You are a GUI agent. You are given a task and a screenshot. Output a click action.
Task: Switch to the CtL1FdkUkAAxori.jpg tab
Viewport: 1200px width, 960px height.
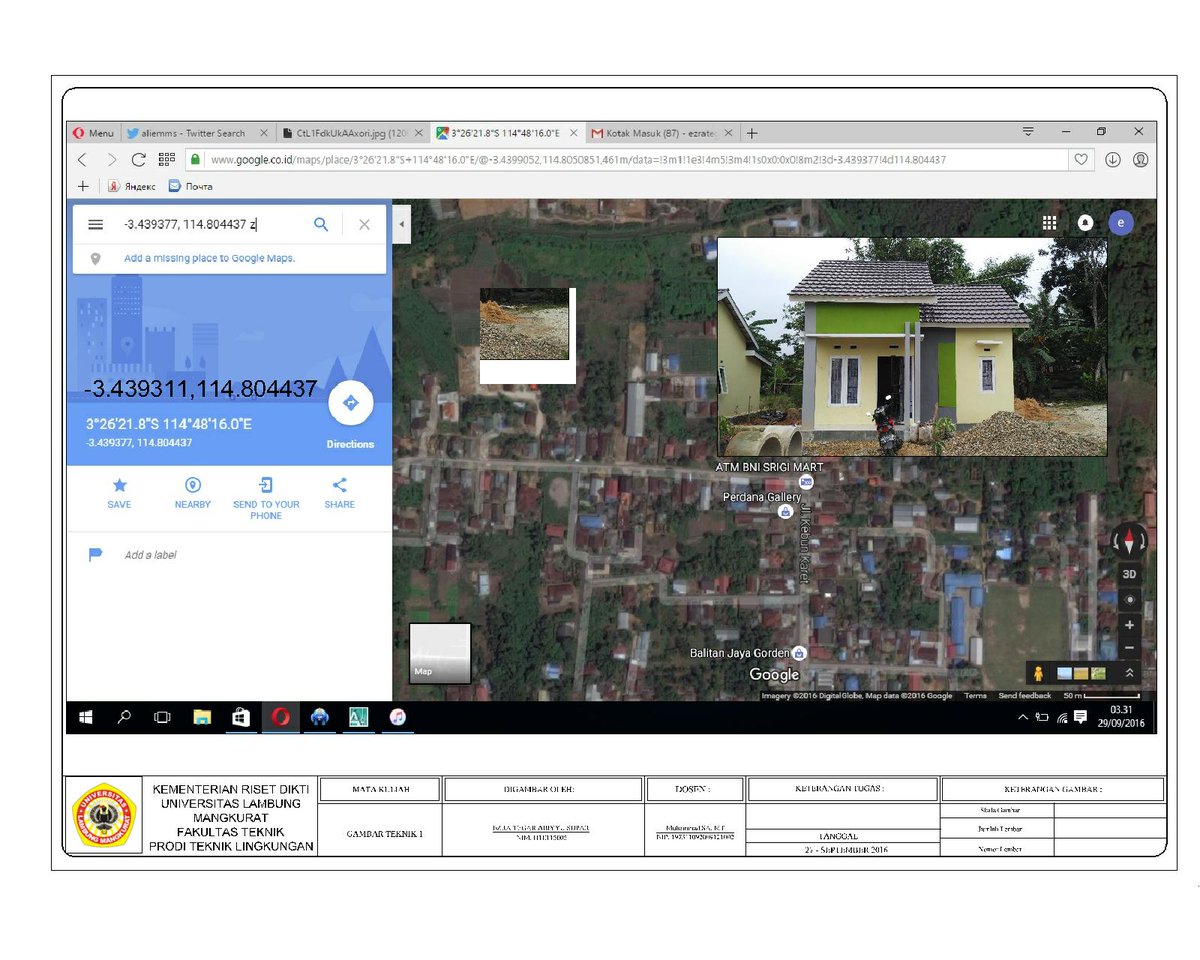354,133
